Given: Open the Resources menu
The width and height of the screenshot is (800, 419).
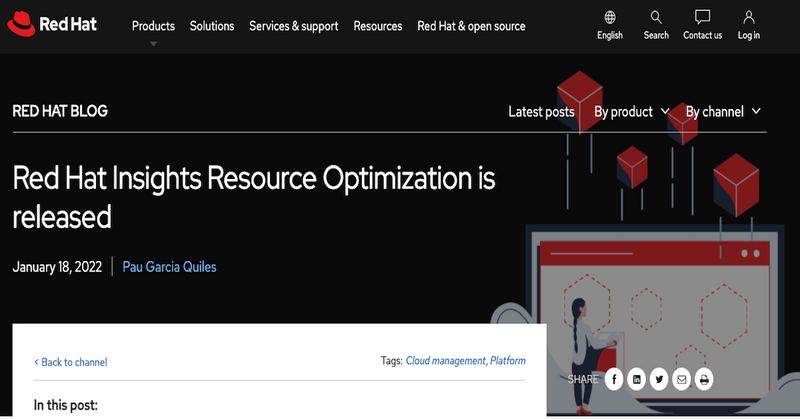Looking at the screenshot, I should (x=378, y=26).
